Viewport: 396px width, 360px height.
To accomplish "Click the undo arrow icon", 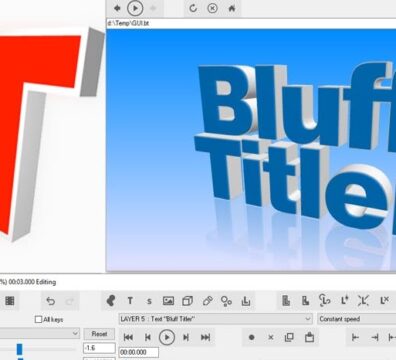I will pos(51,301).
